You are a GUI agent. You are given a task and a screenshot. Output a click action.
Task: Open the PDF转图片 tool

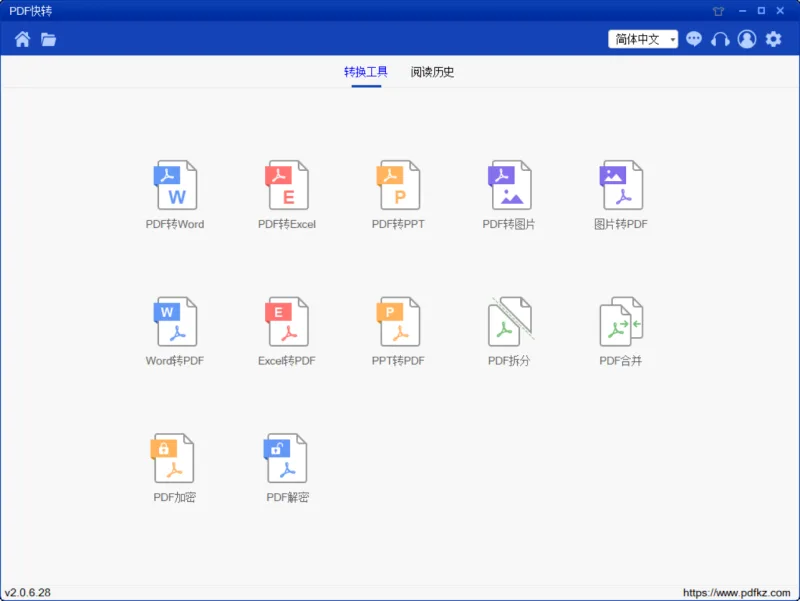tap(509, 195)
